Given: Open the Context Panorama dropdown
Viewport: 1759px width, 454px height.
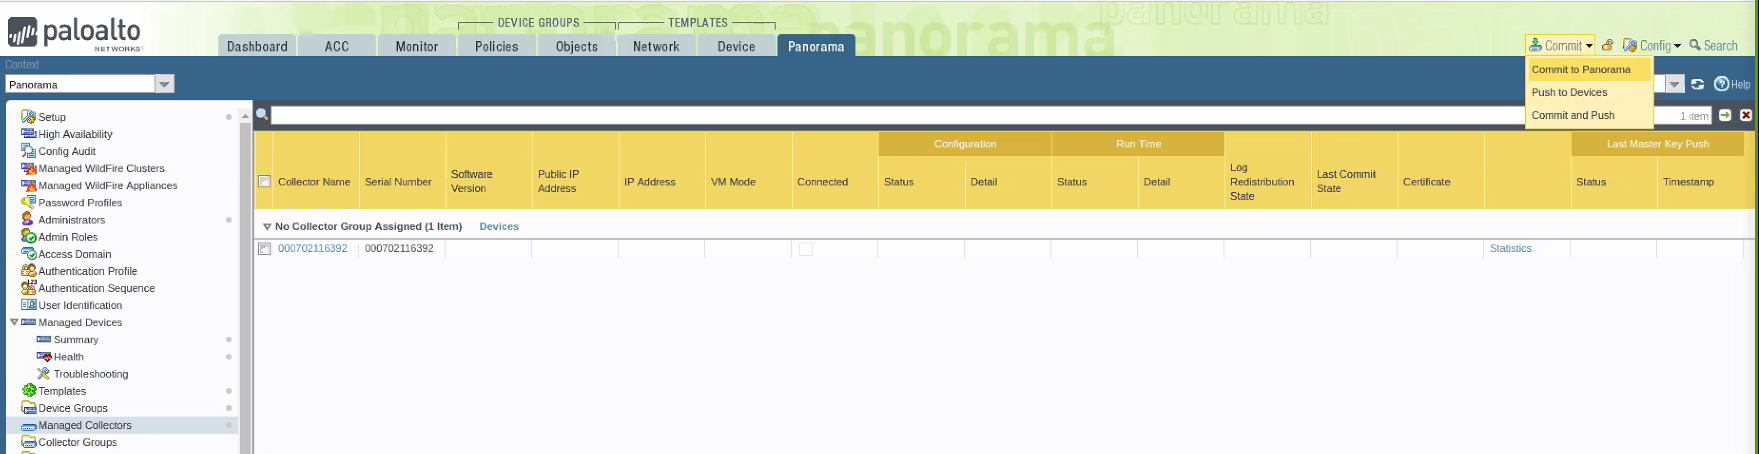Looking at the screenshot, I should tap(165, 84).
